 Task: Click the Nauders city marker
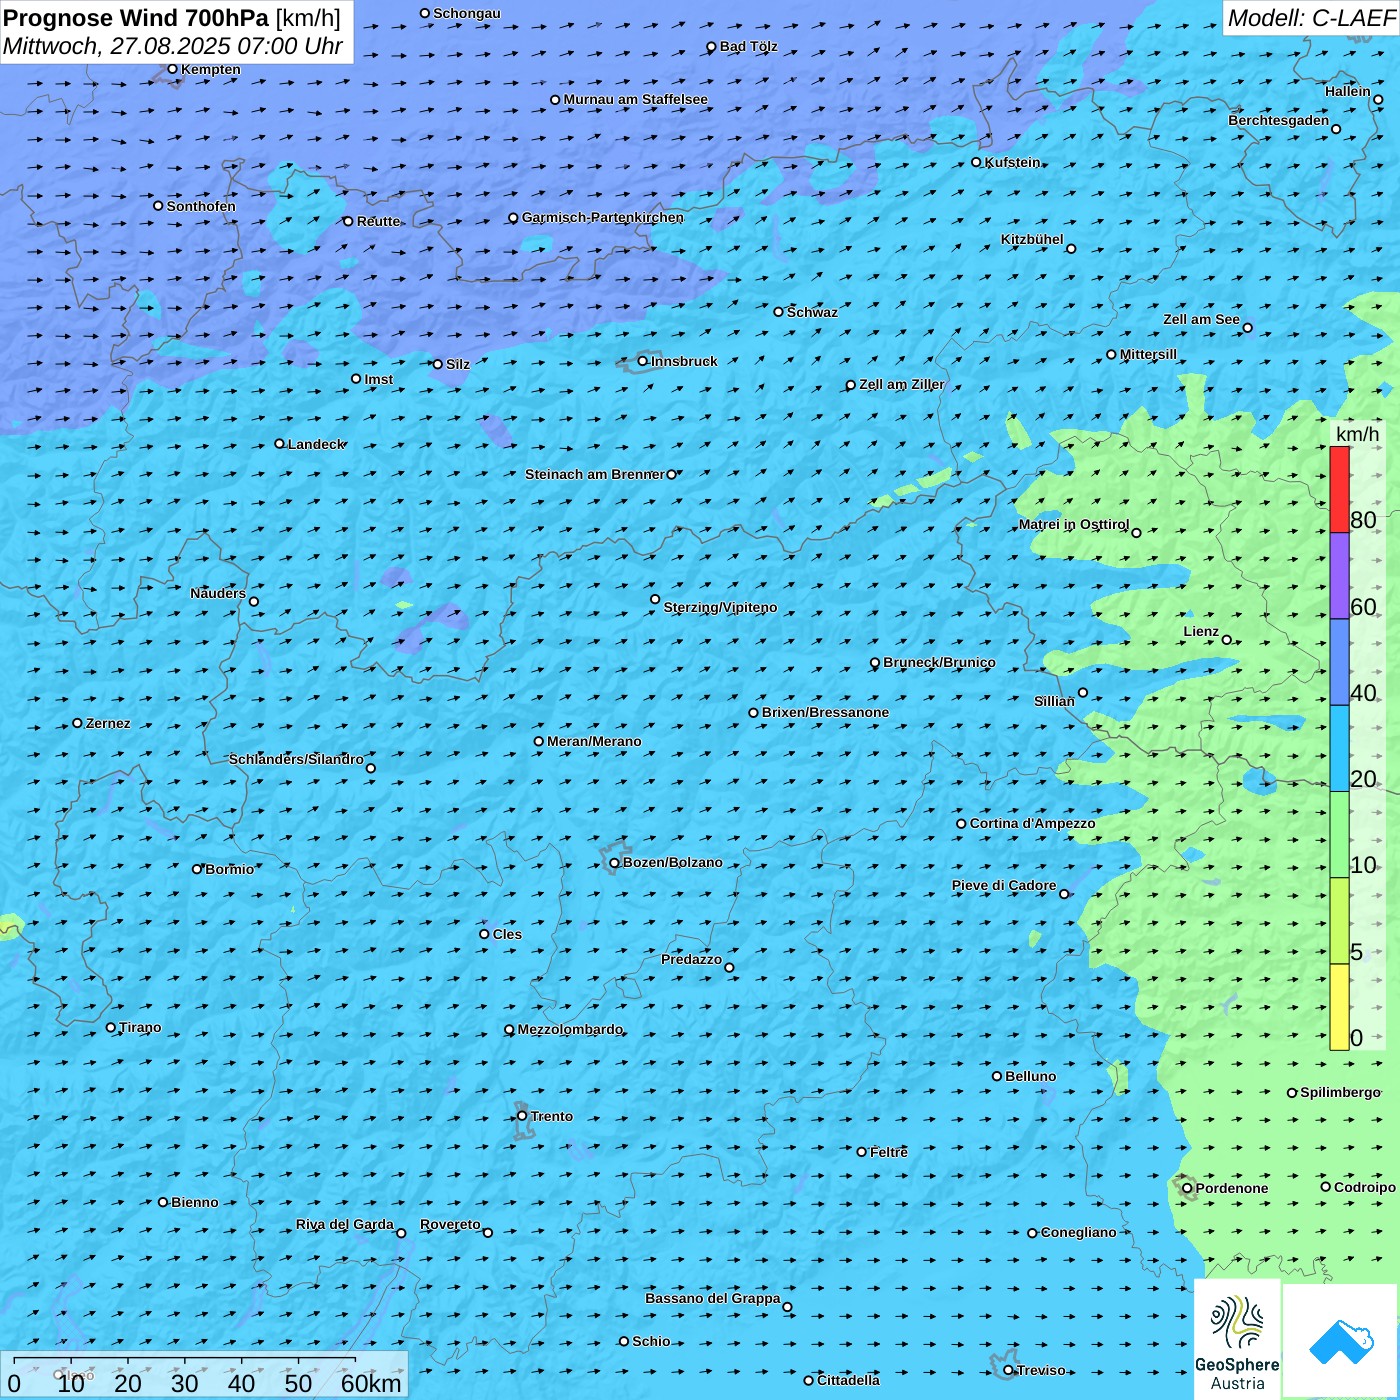pyautogui.click(x=254, y=602)
